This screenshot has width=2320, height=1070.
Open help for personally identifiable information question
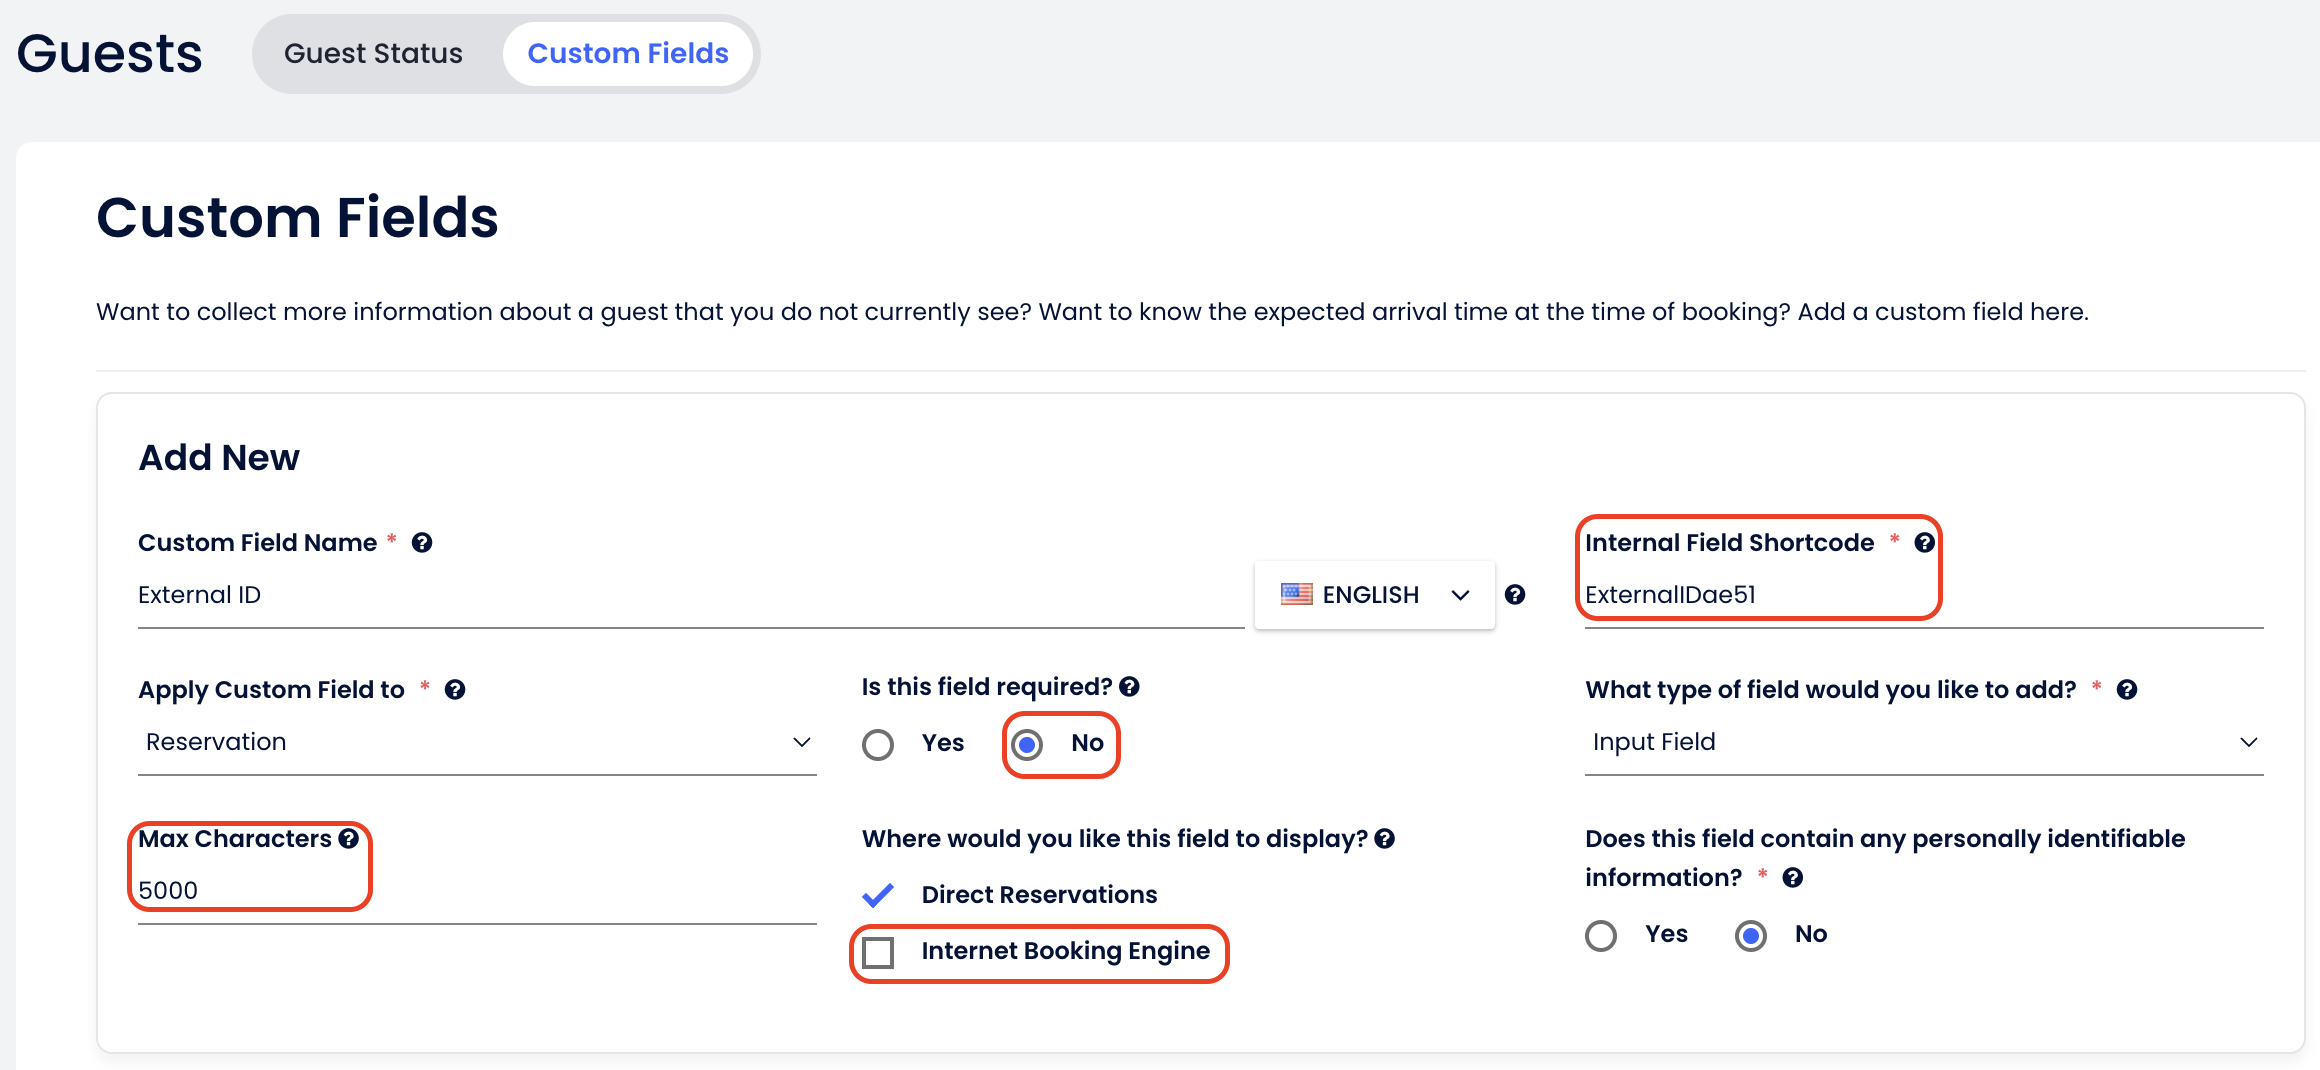[x=1793, y=878]
